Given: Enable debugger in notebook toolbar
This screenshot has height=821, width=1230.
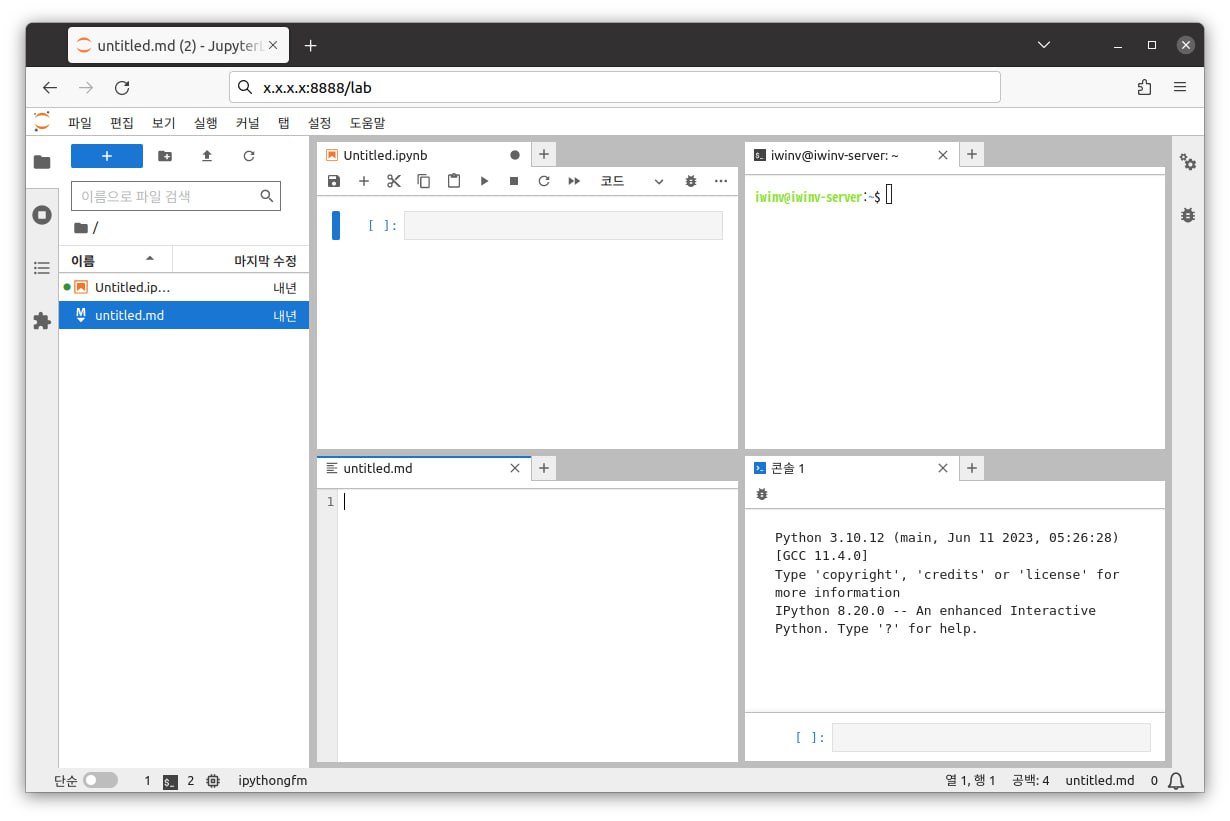Looking at the screenshot, I should (690, 181).
